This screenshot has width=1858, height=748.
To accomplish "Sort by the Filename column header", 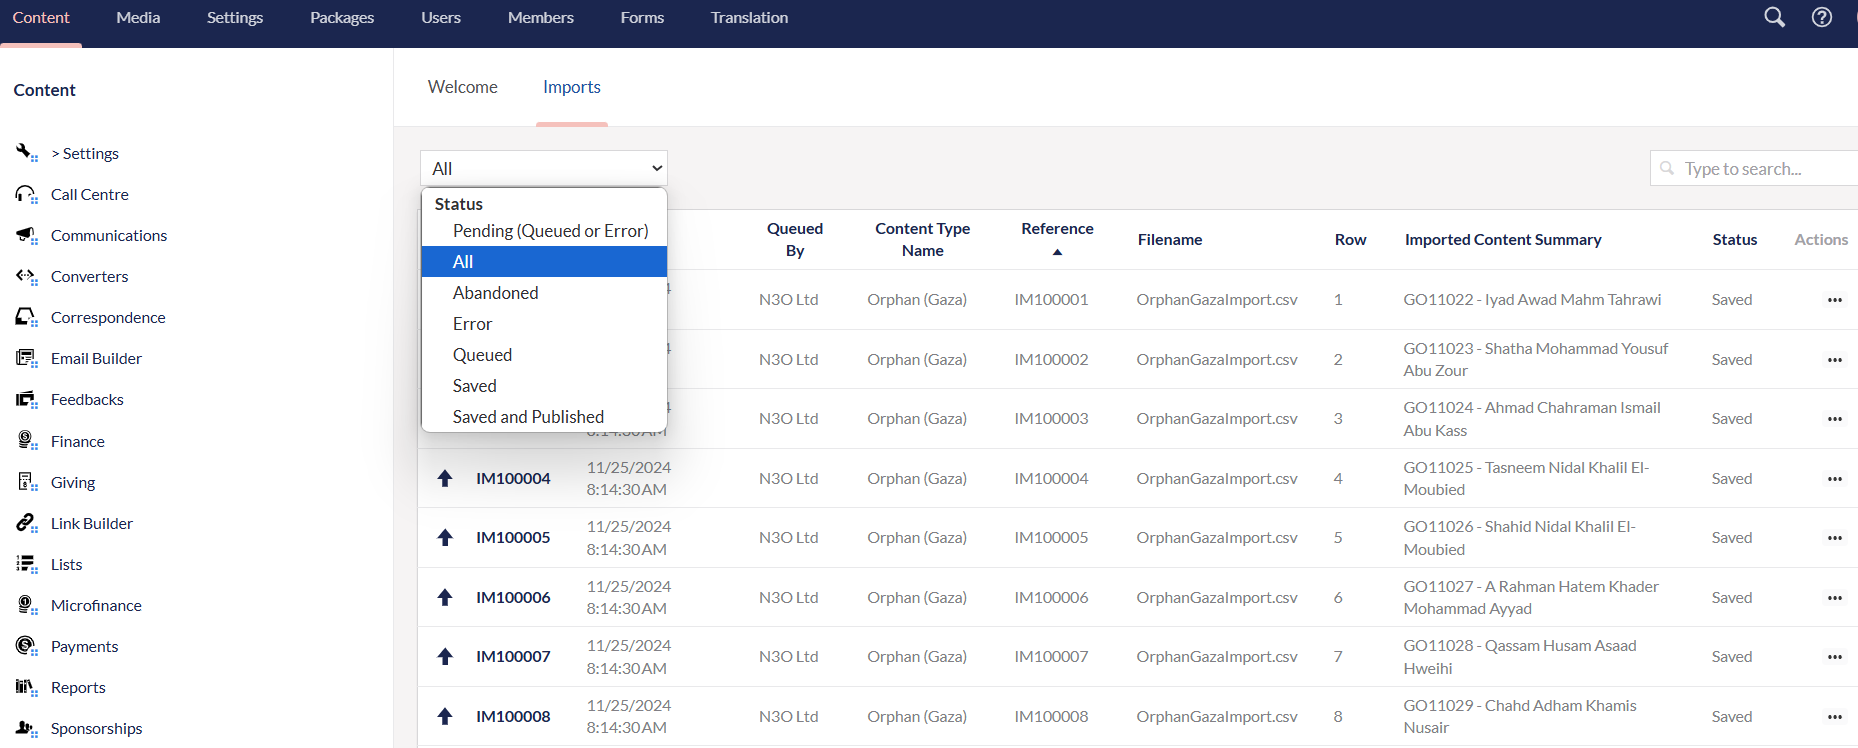I will (x=1170, y=240).
